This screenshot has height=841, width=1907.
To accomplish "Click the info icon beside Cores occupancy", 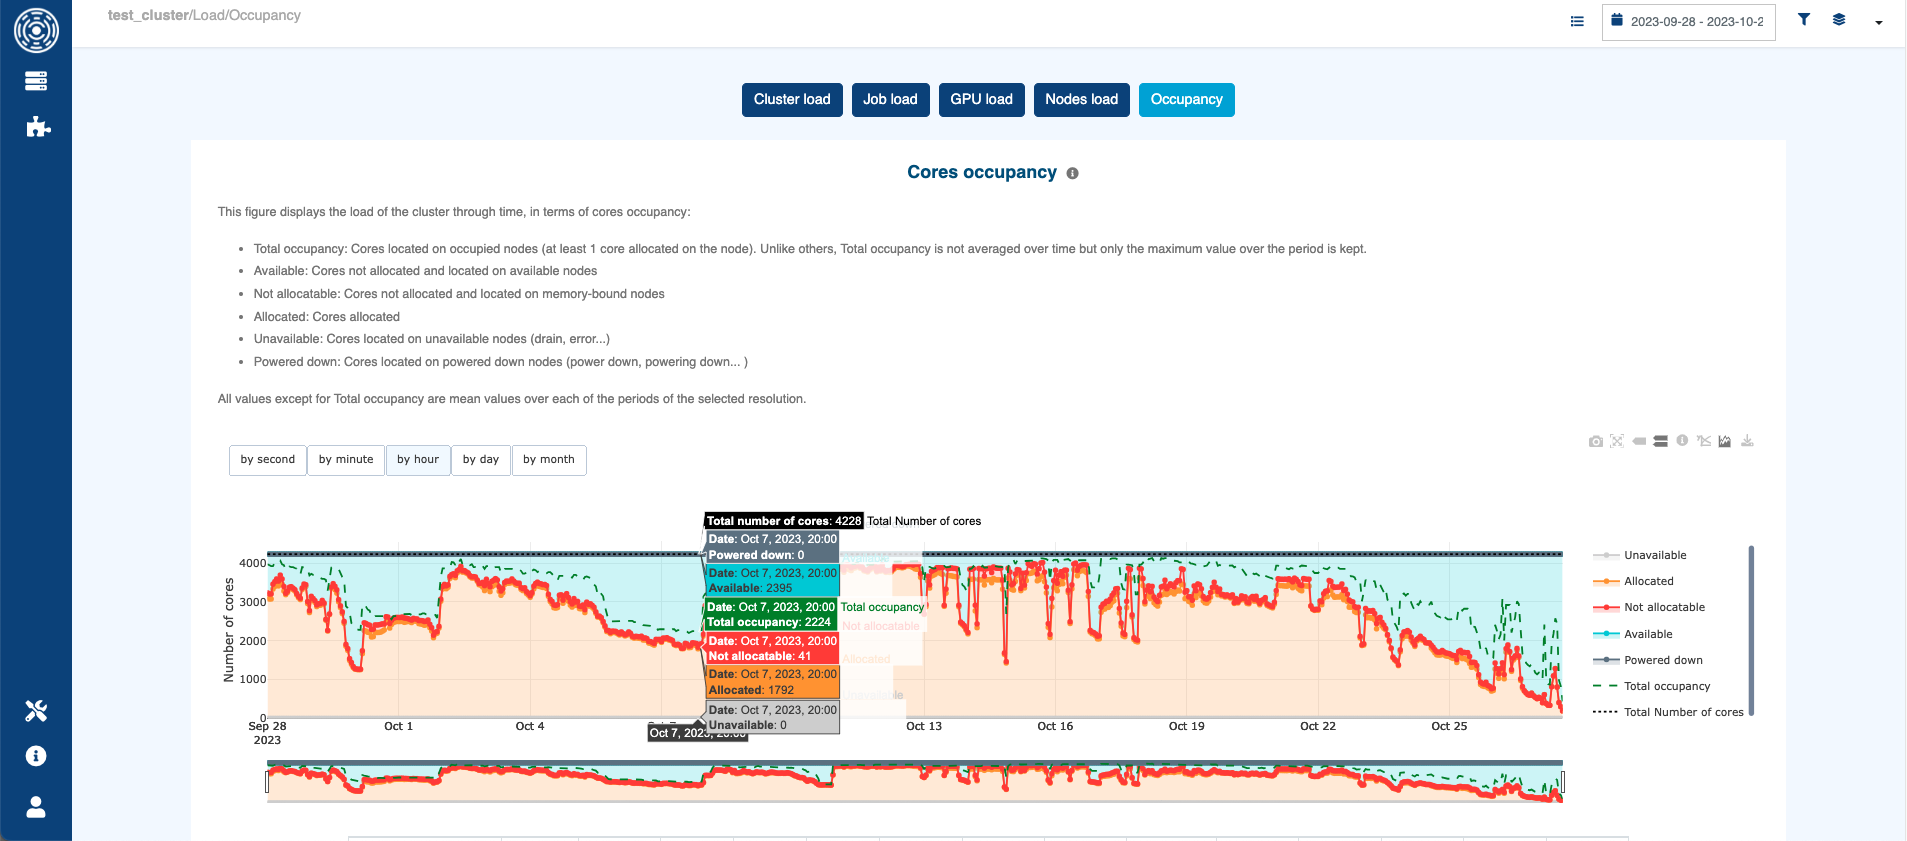I will coord(1072,173).
